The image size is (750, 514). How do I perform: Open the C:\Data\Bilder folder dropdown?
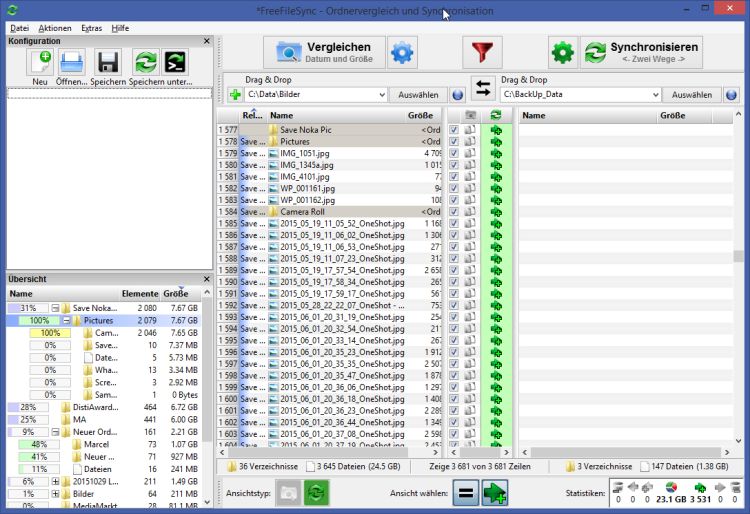(382, 95)
